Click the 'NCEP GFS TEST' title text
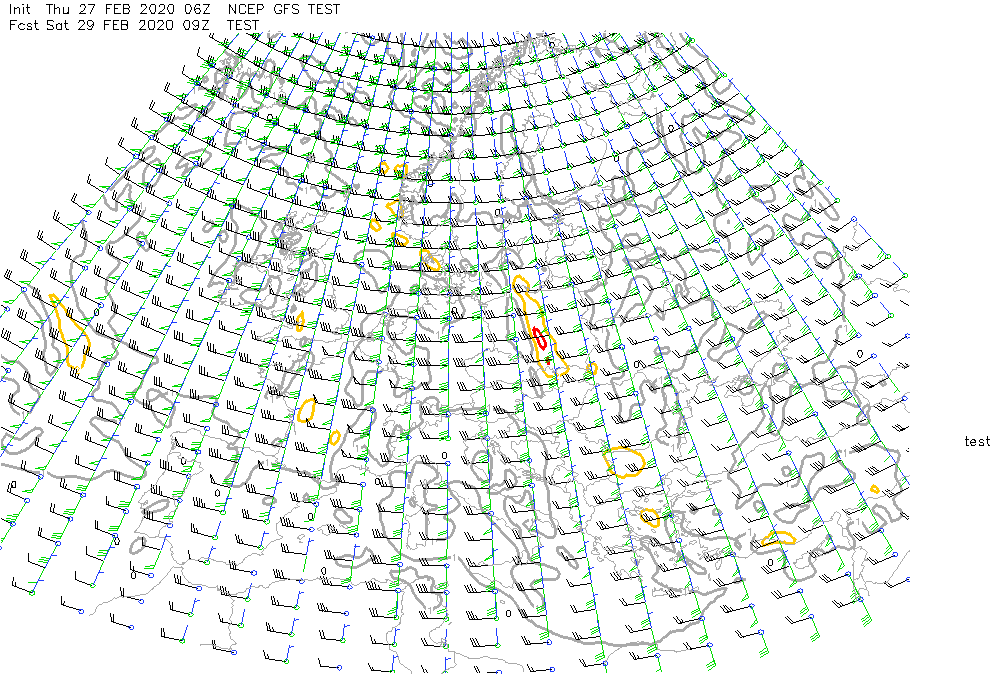The height and width of the screenshot is (680, 1000). (x=284, y=10)
